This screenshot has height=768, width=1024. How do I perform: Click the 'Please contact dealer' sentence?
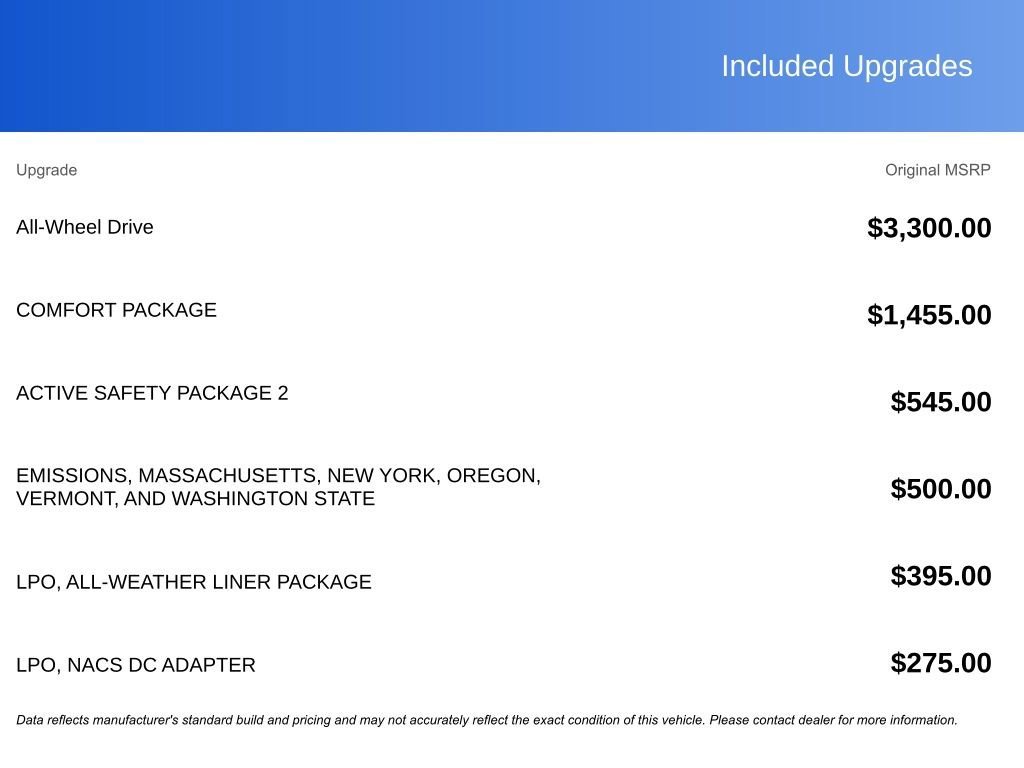point(833,720)
